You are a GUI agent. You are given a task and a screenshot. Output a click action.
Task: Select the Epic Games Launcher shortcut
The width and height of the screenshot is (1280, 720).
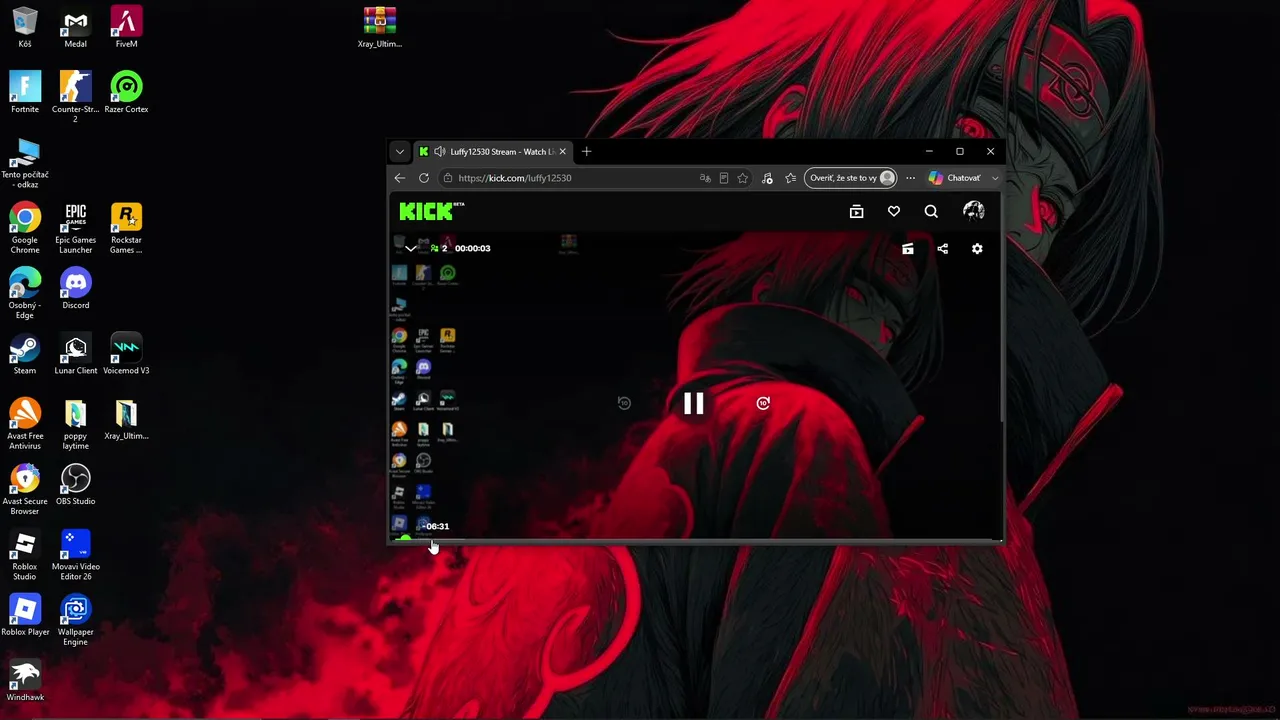coord(76,228)
